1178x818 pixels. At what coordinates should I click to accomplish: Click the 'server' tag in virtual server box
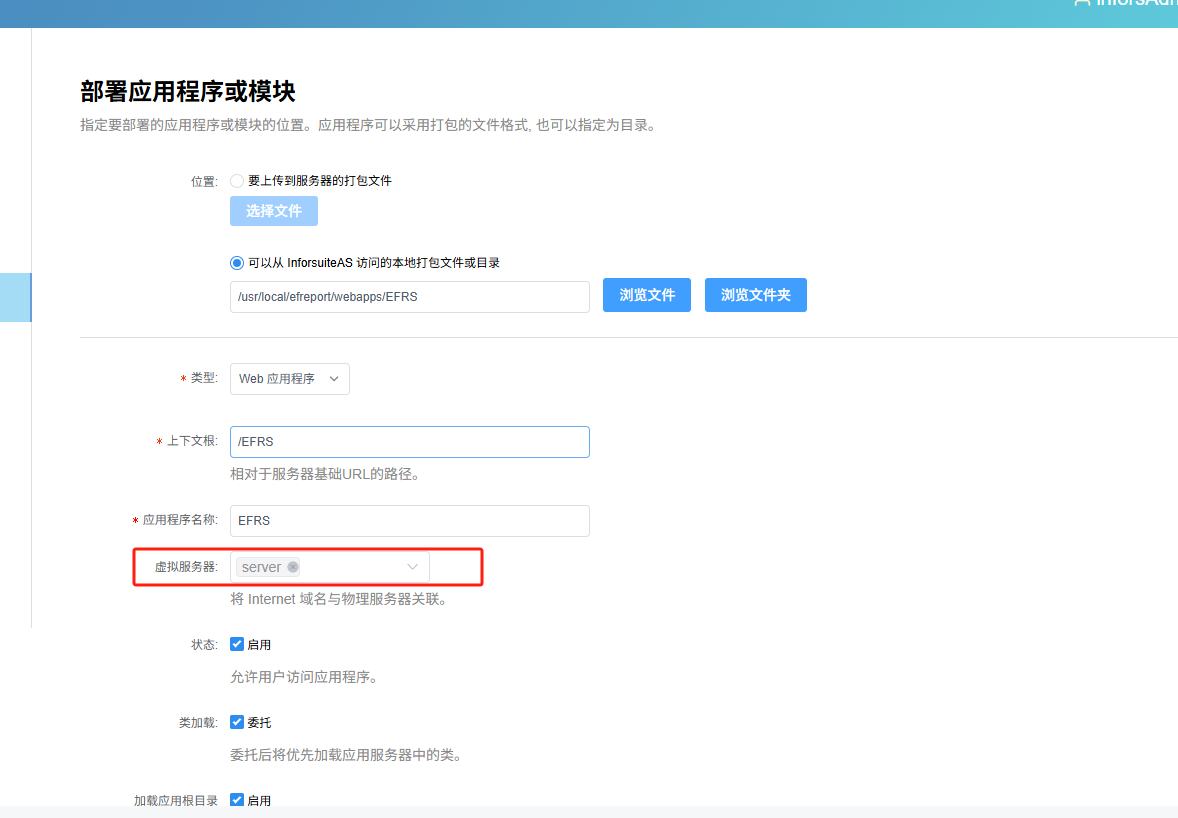pyautogui.click(x=261, y=567)
